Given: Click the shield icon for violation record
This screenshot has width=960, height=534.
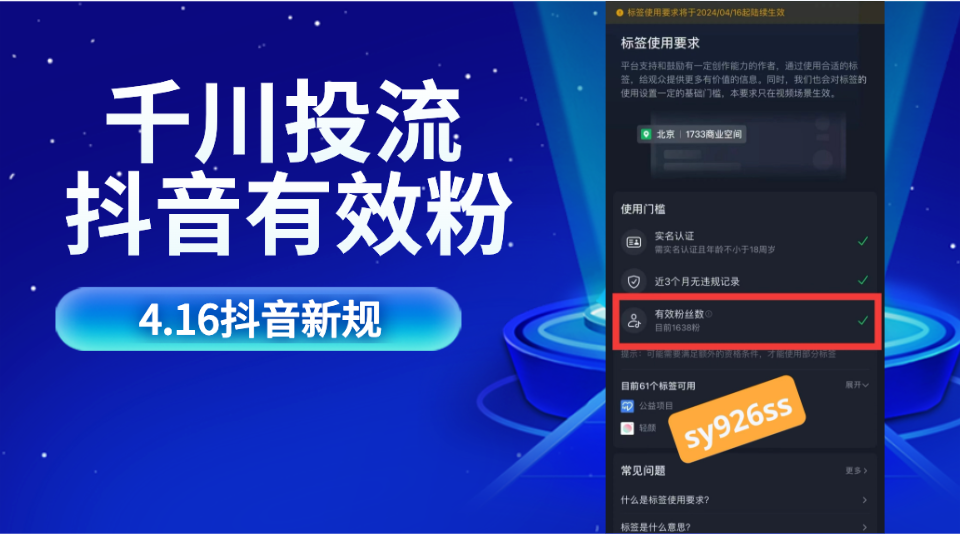Looking at the screenshot, I should click(634, 282).
